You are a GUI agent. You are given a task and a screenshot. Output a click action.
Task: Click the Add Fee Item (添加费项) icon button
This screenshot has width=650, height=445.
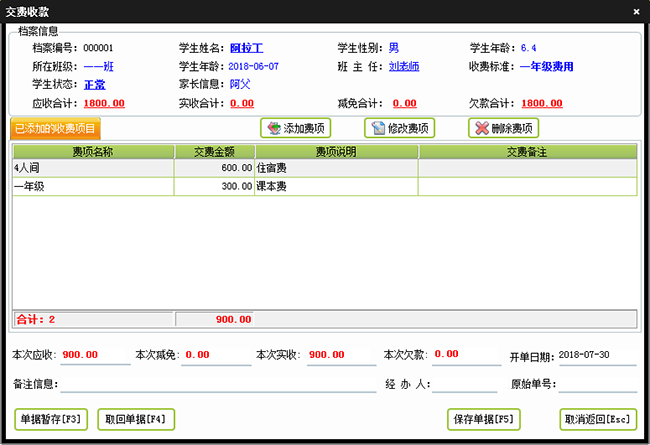coord(295,128)
